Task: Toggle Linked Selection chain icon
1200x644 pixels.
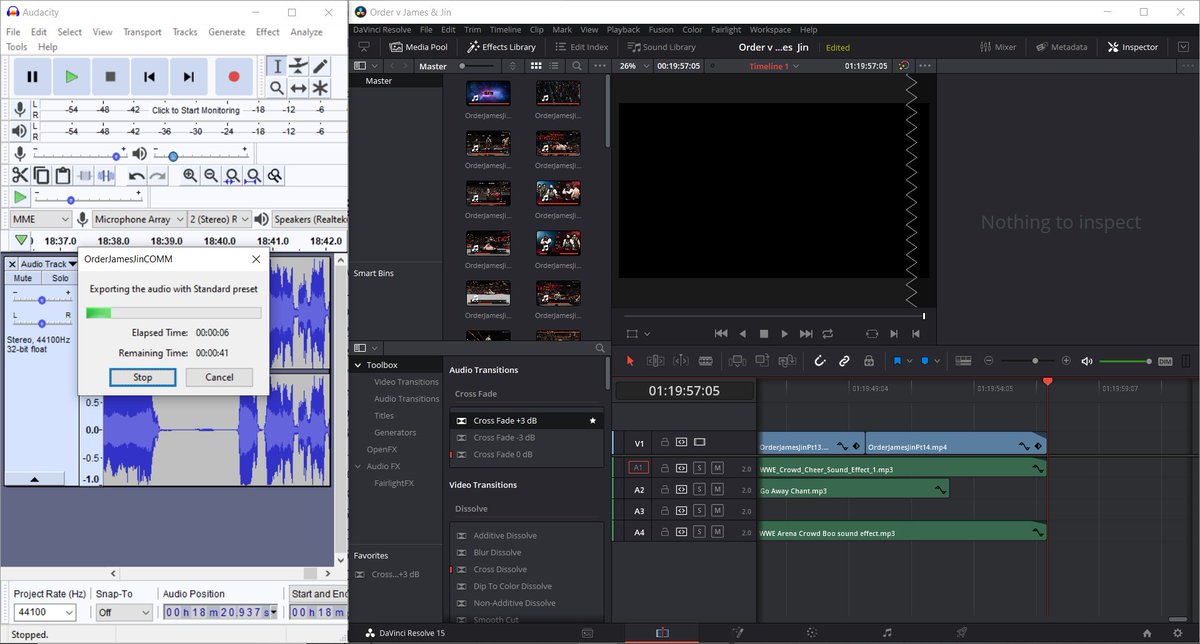Action: tap(844, 361)
